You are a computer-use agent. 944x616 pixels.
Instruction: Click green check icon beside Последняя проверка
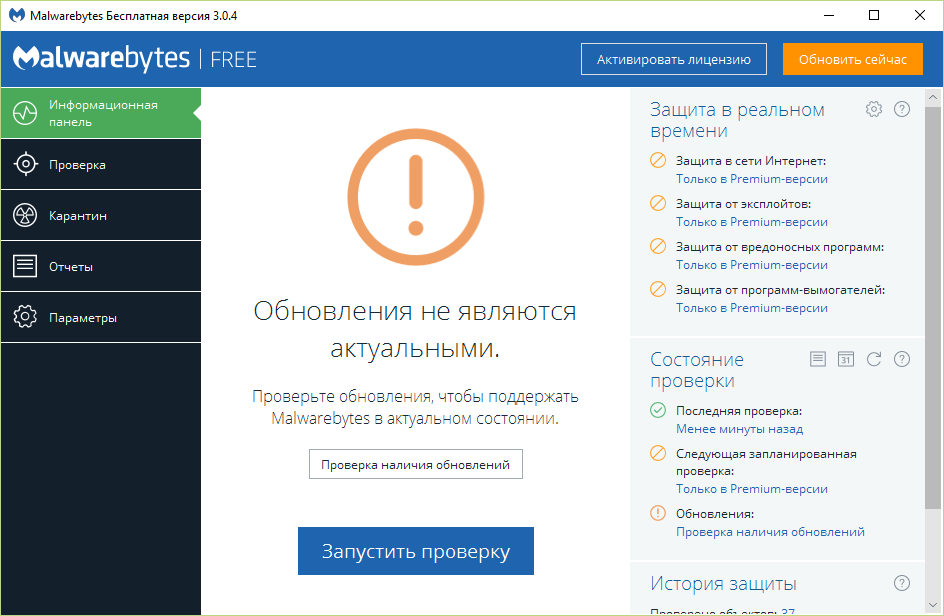click(x=658, y=410)
